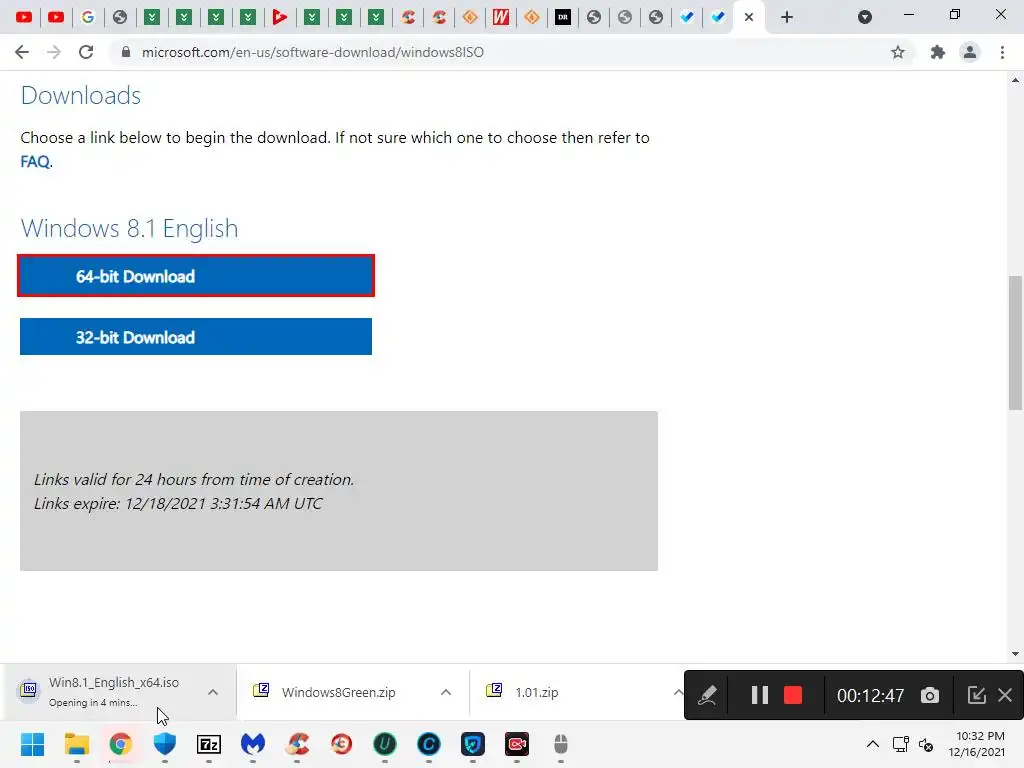
Task: Open the blue shield app on taskbar
Action: 473,744
